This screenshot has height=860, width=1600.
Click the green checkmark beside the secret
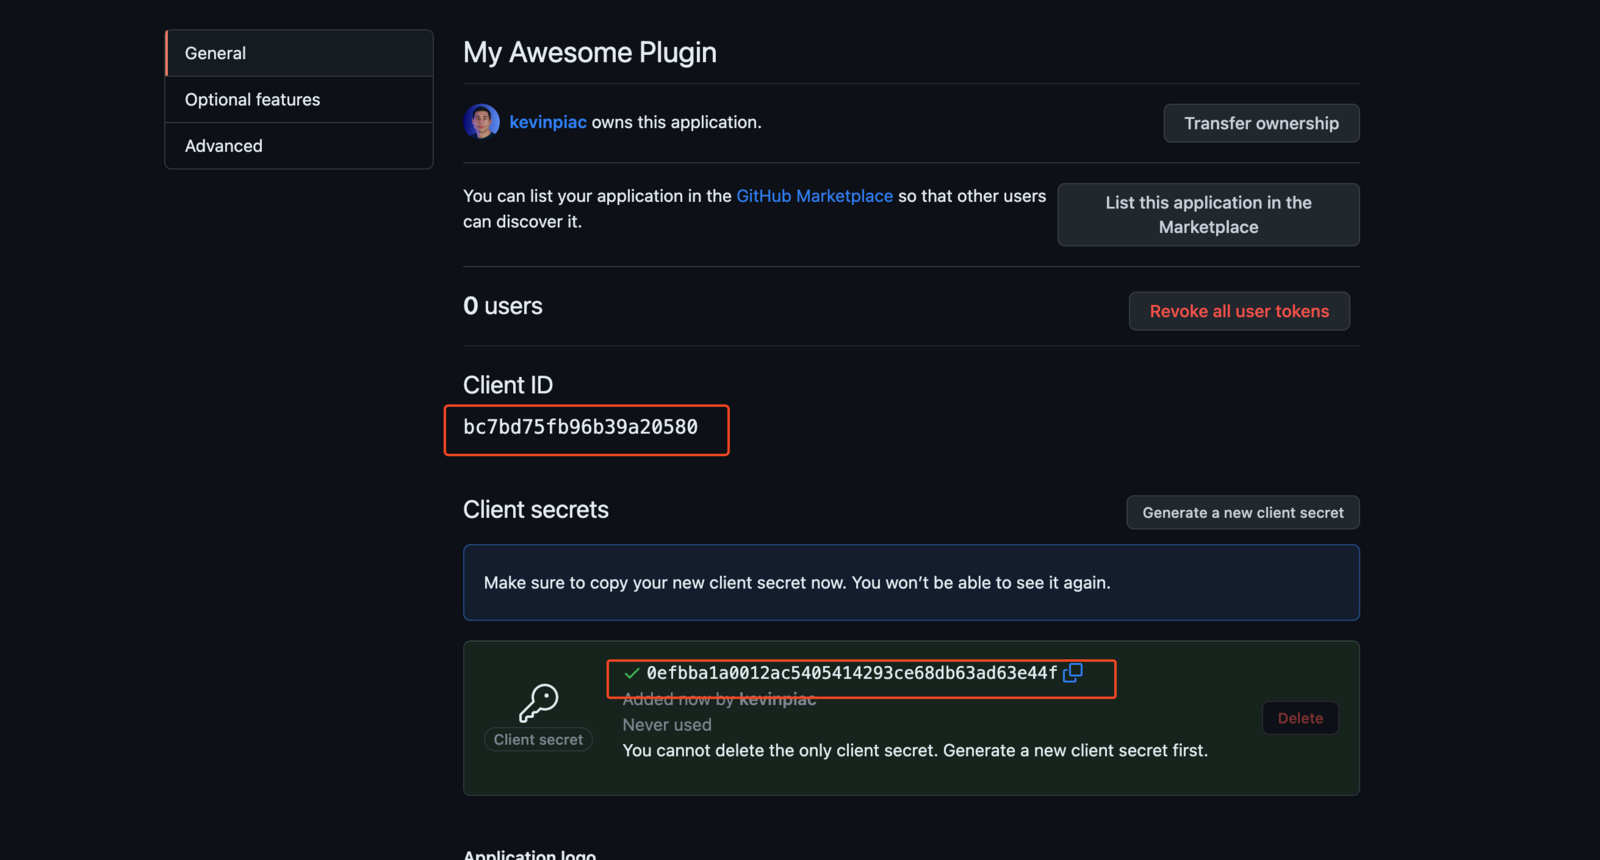tap(630, 674)
